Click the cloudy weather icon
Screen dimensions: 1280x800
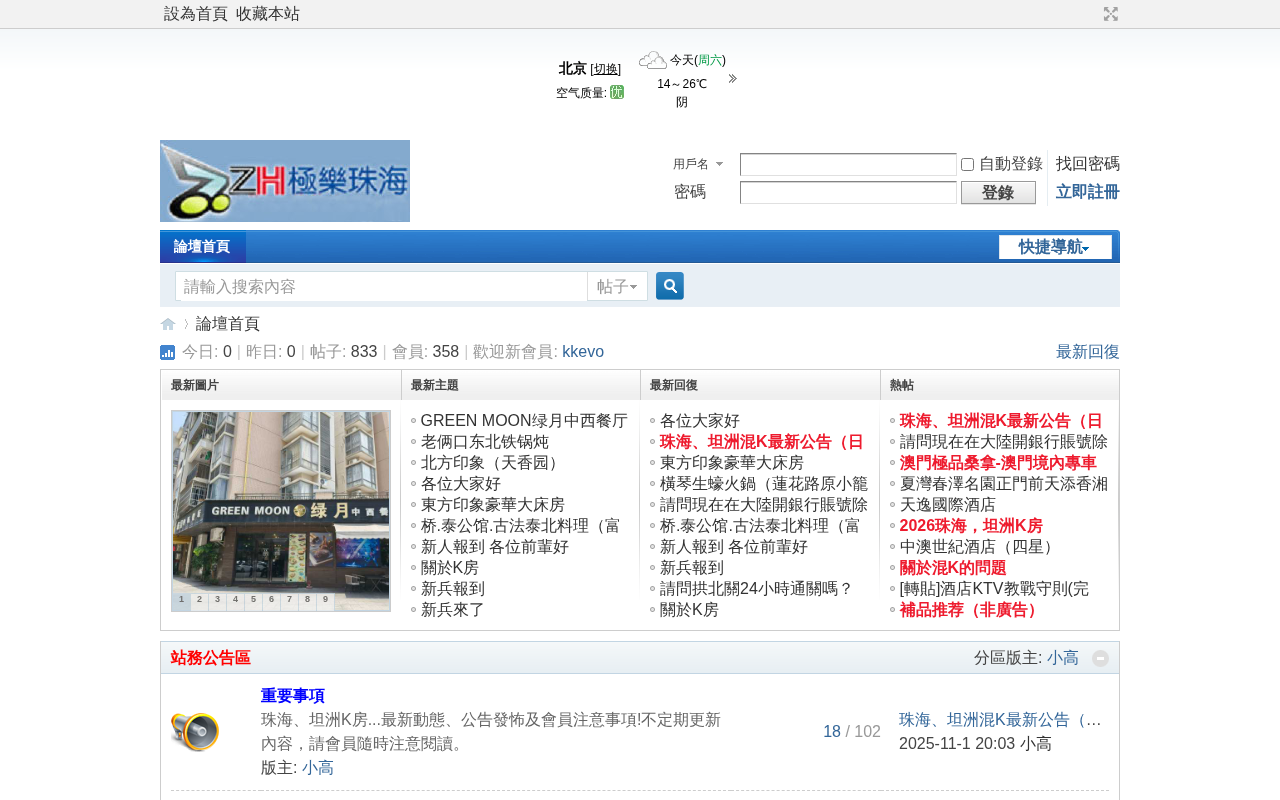point(653,60)
